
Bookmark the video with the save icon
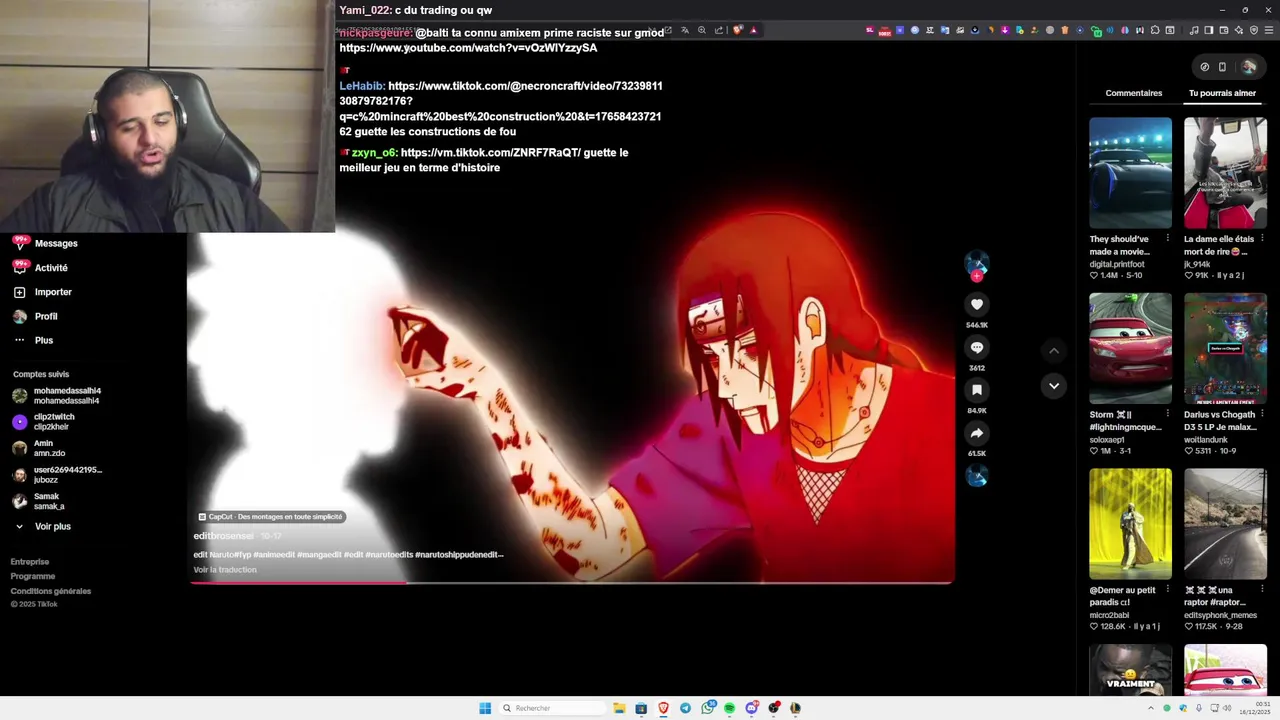coord(977,390)
